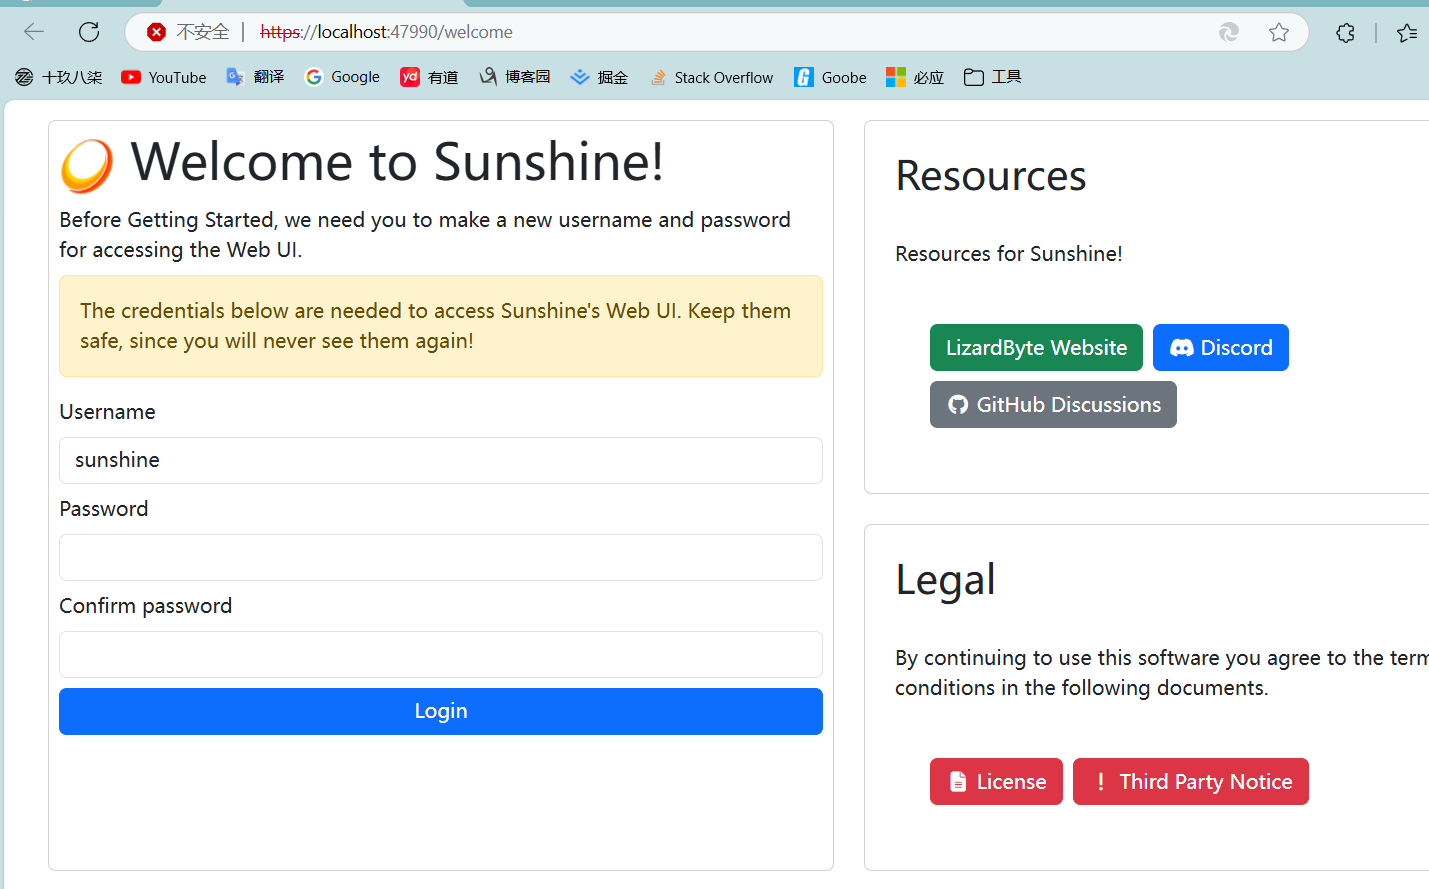1429x889 pixels.
Task: Open the favorites list icon
Action: click(1407, 32)
